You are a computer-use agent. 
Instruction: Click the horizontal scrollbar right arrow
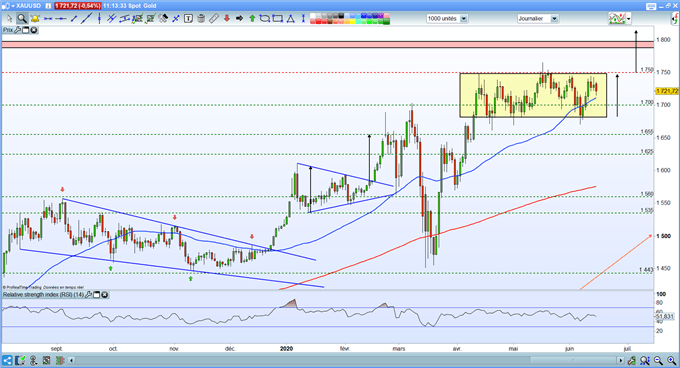pos(621,360)
